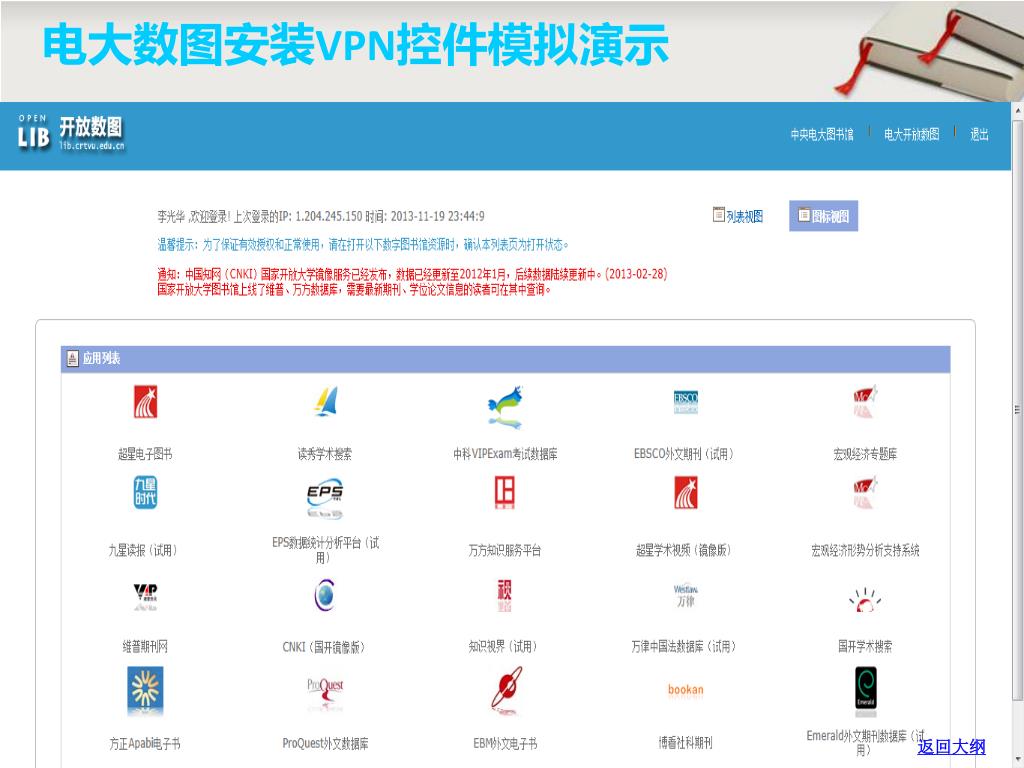Switch to 图标视图 icon view
Viewport: 1024px width, 768px height.
coord(824,216)
